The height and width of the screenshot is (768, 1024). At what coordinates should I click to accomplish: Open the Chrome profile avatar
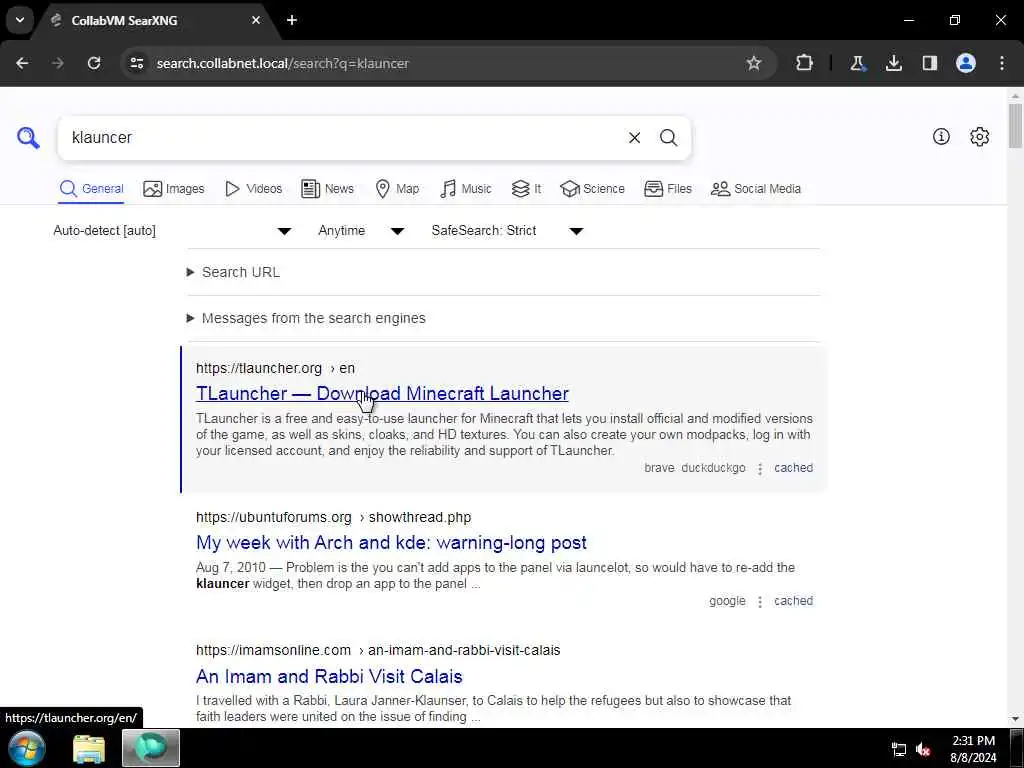(x=966, y=63)
